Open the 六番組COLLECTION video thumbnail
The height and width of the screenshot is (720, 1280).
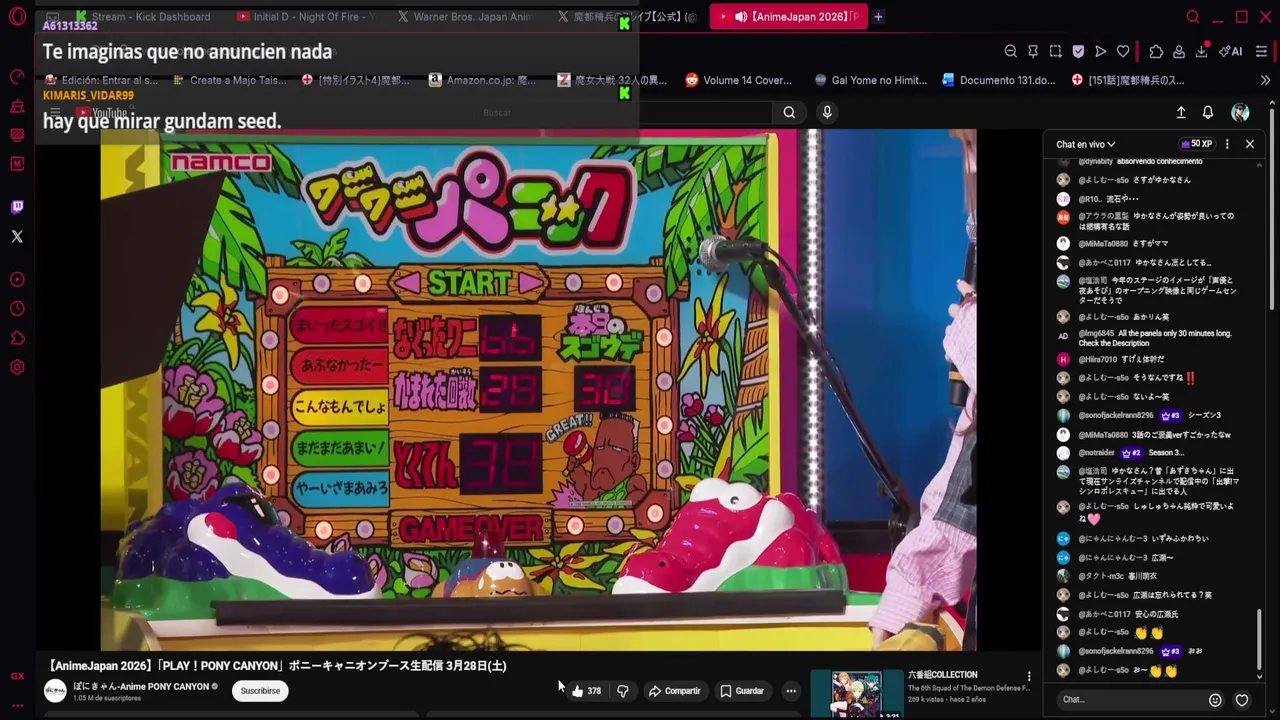[858, 694]
